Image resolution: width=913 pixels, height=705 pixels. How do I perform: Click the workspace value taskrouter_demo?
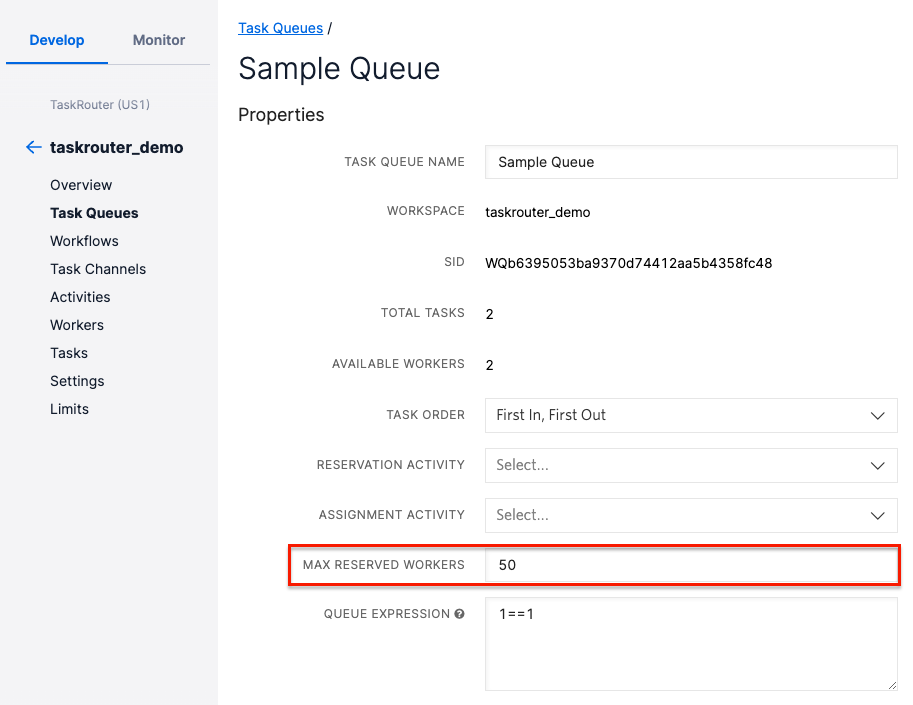point(537,212)
